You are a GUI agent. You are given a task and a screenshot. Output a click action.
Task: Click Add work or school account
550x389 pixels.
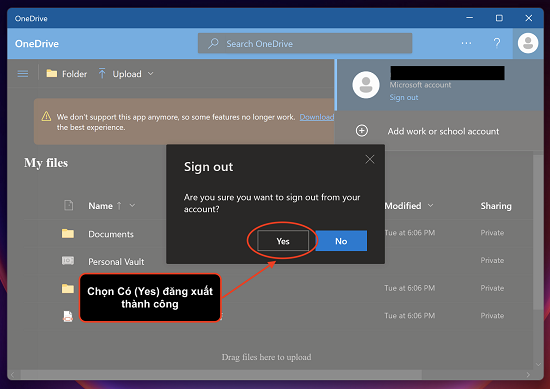click(x=443, y=131)
